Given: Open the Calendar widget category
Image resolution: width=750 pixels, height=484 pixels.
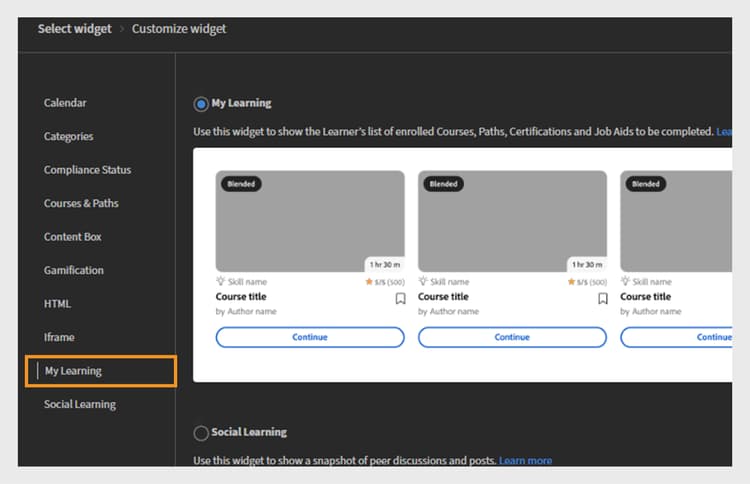Looking at the screenshot, I should tap(65, 103).
